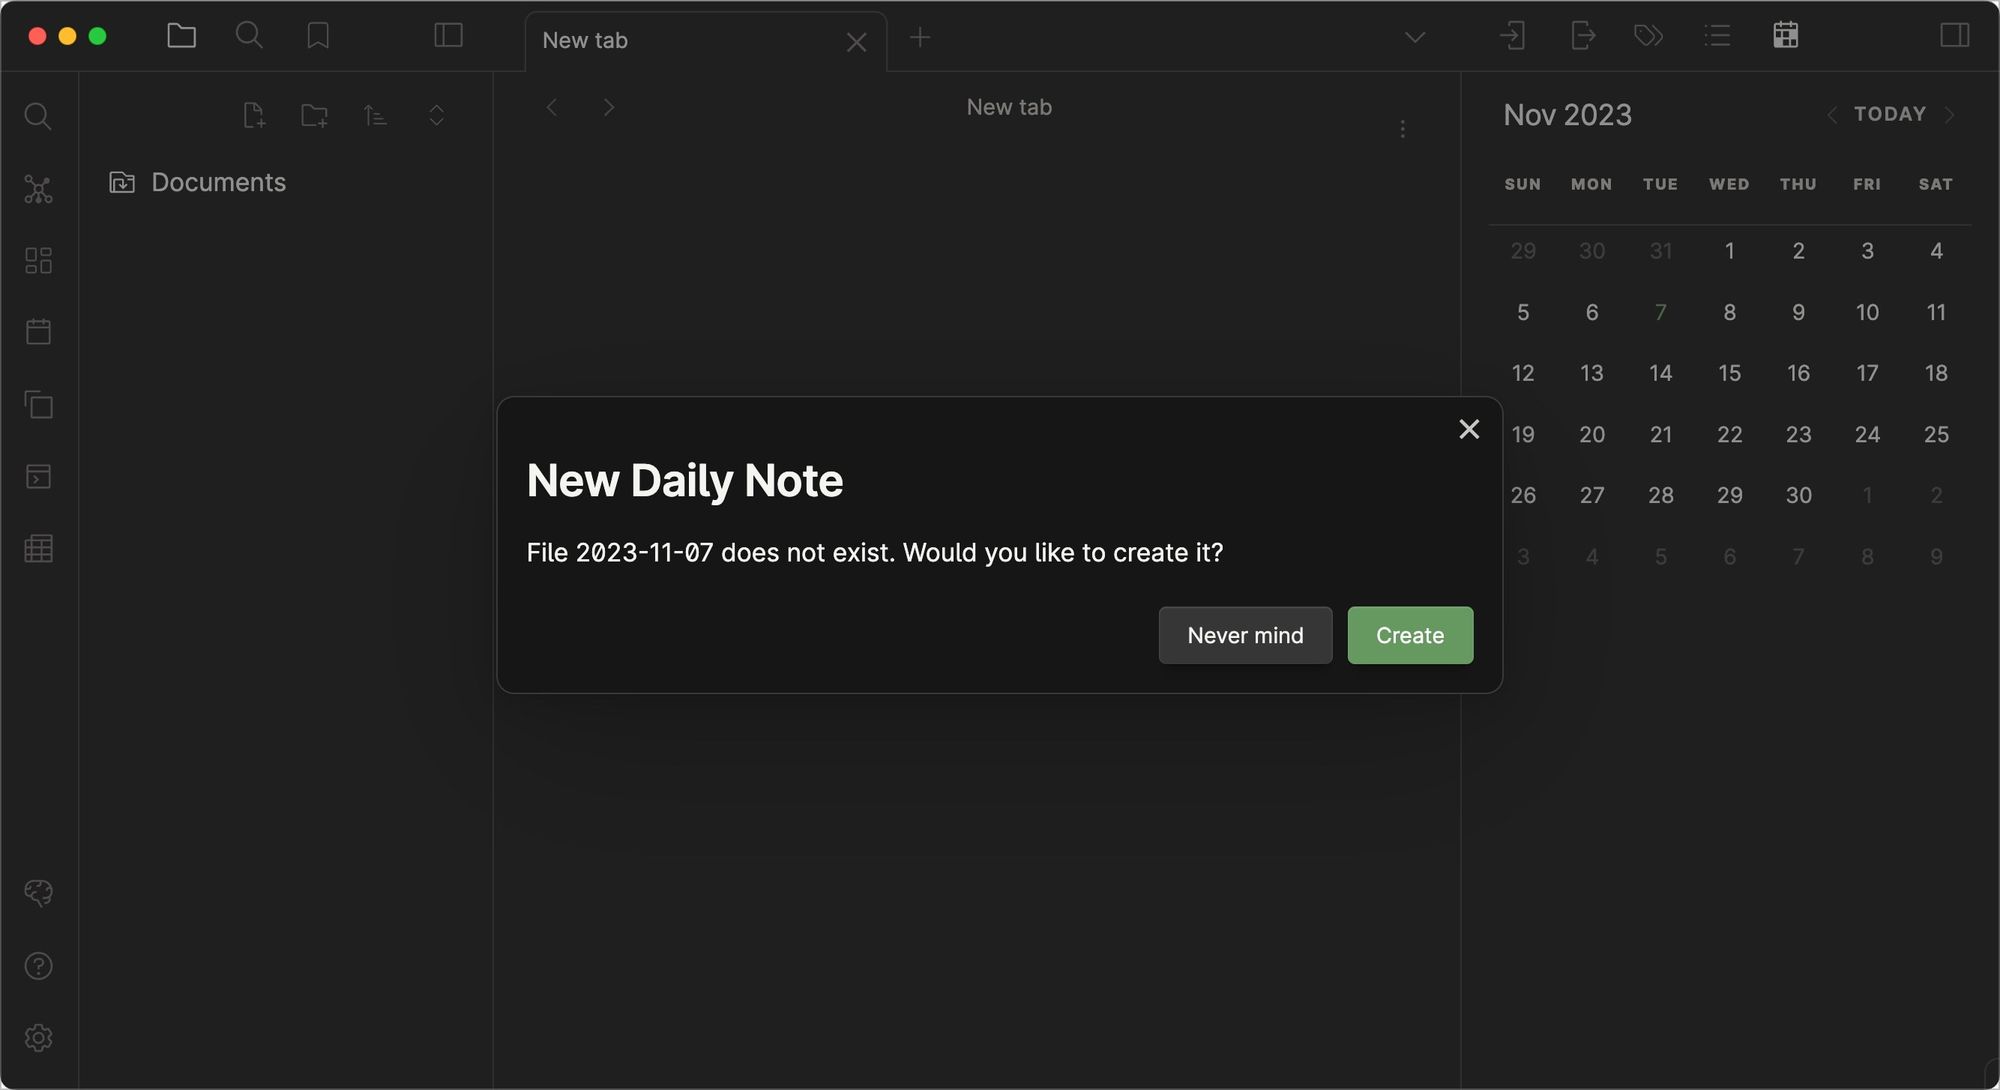Open the Tags pane icon

click(x=1648, y=36)
